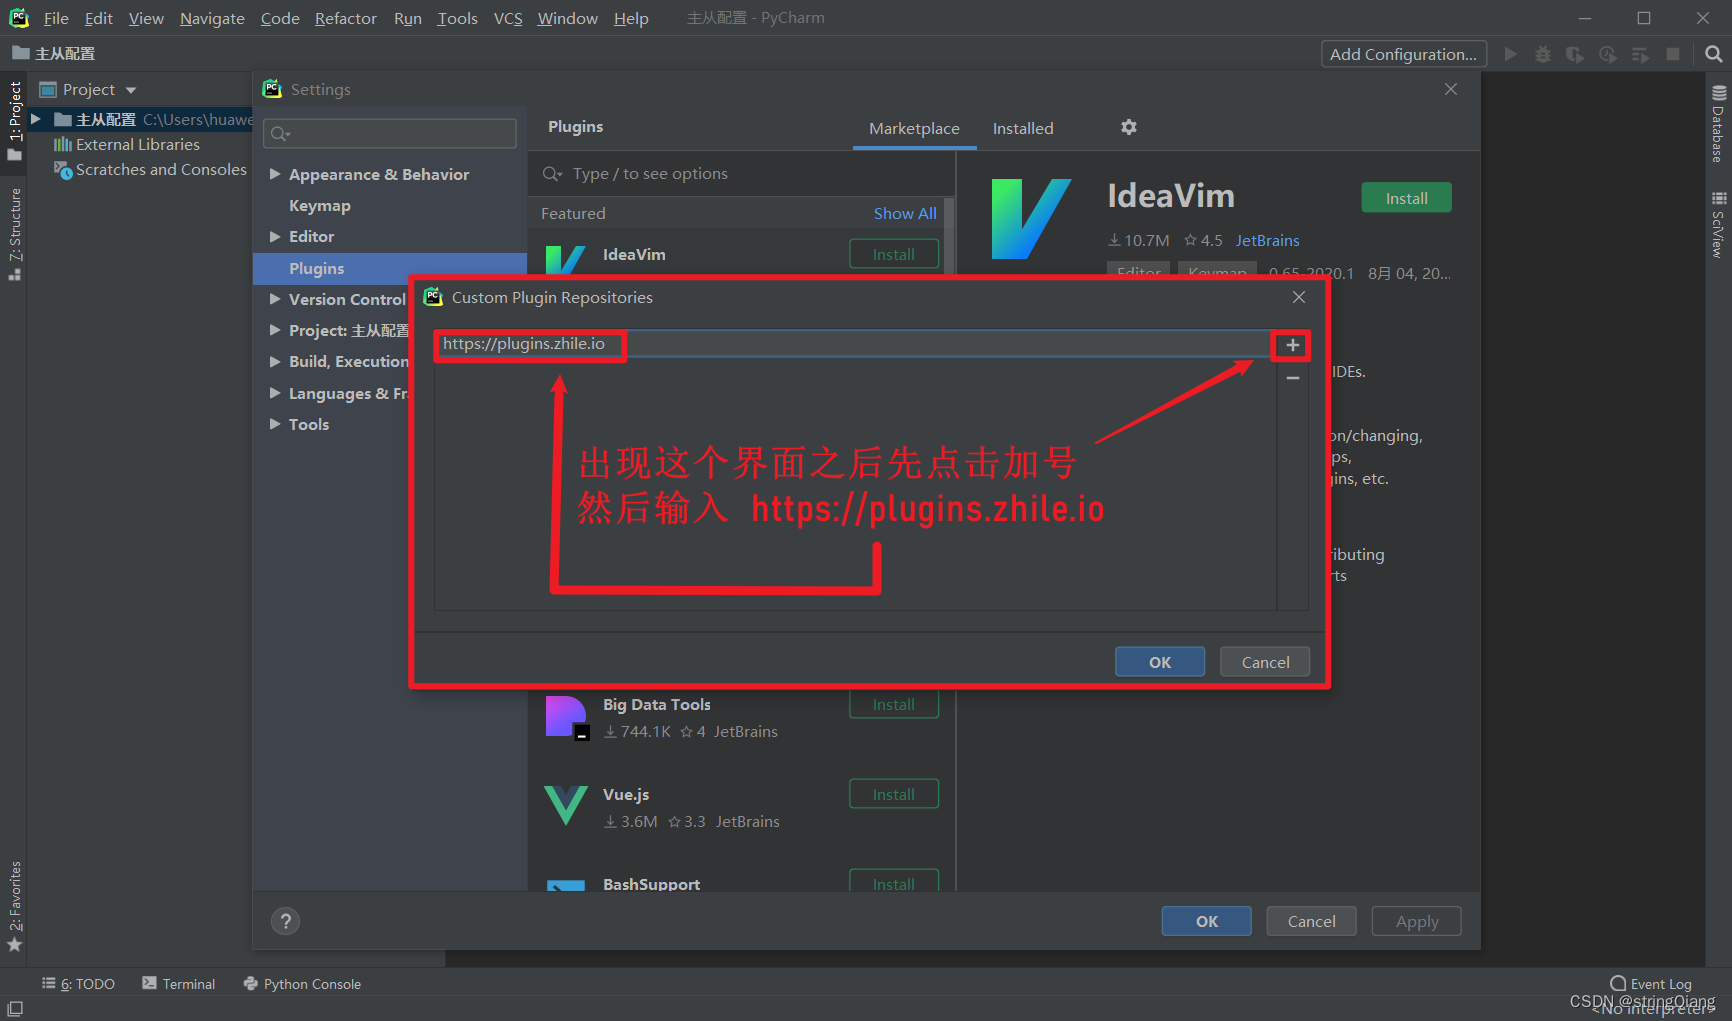Open the File menu
This screenshot has height=1021, width=1732.
point(56,18)
